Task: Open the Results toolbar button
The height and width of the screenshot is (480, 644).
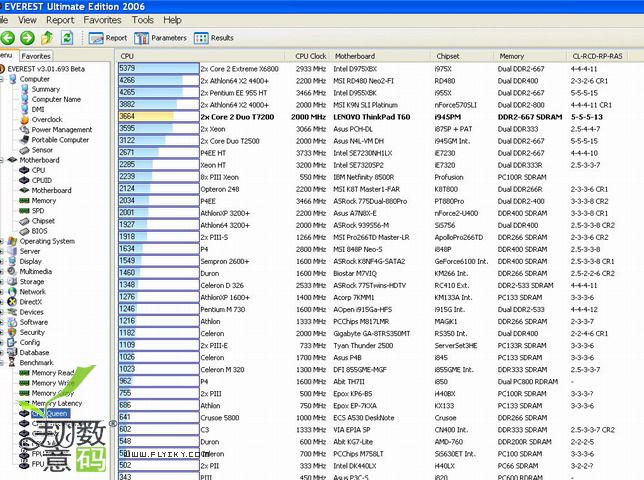Action: point(214,38)
